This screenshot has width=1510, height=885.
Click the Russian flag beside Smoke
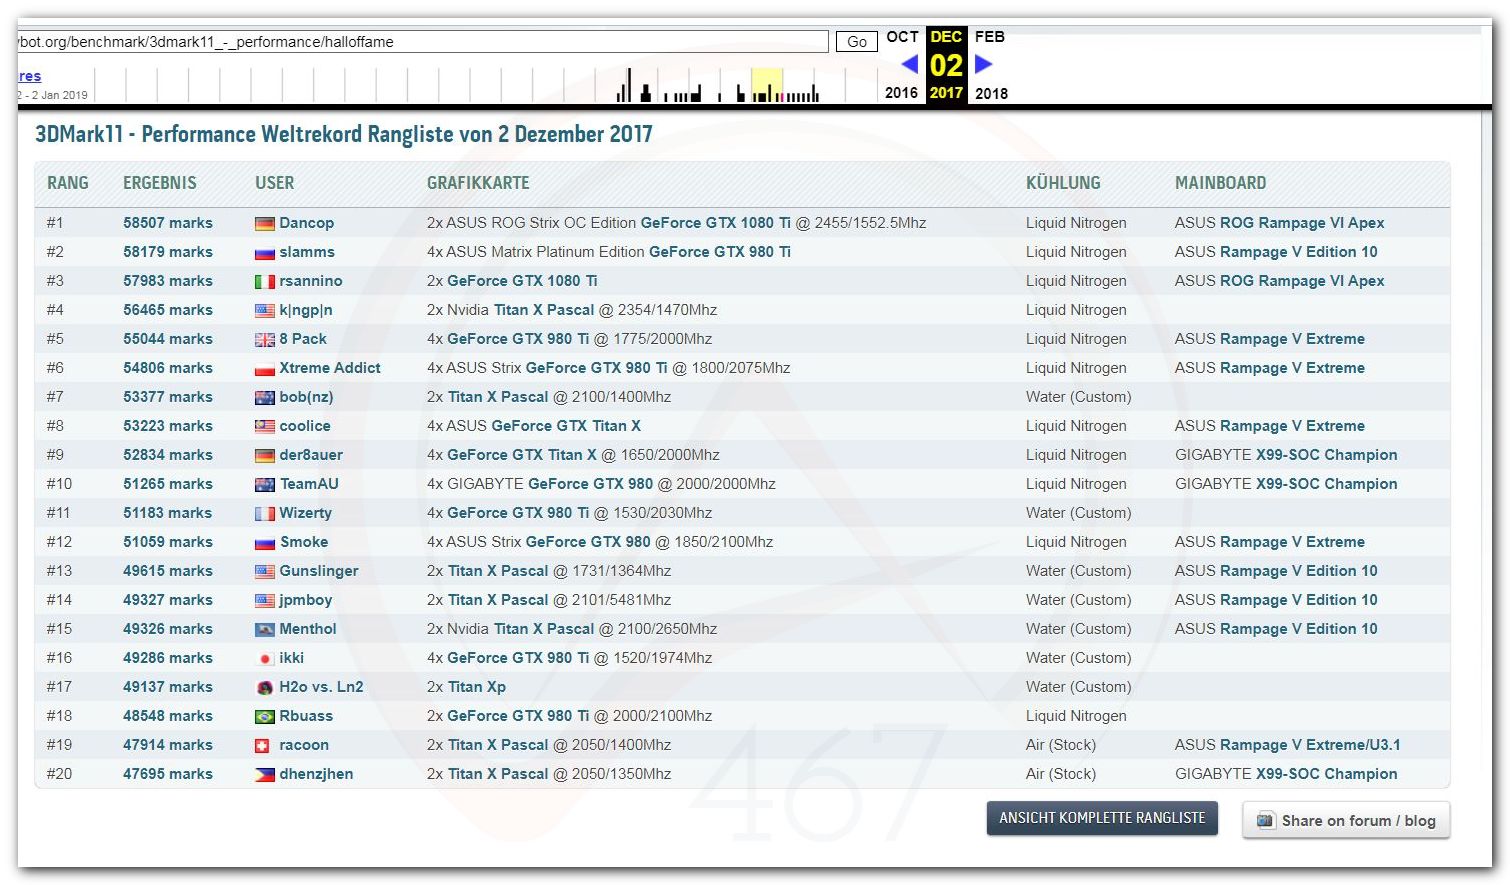264,543
